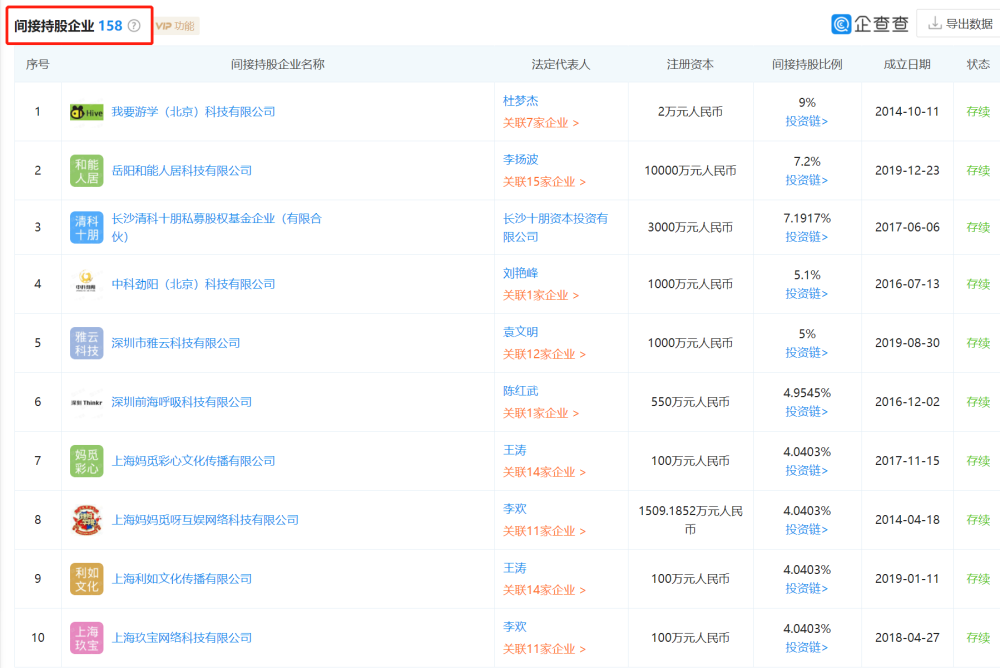The image size is (1000, 668).
Task: View 投资链 in the 上海妈妈觅呀互娱 row
Action: (x=807, y=530)
